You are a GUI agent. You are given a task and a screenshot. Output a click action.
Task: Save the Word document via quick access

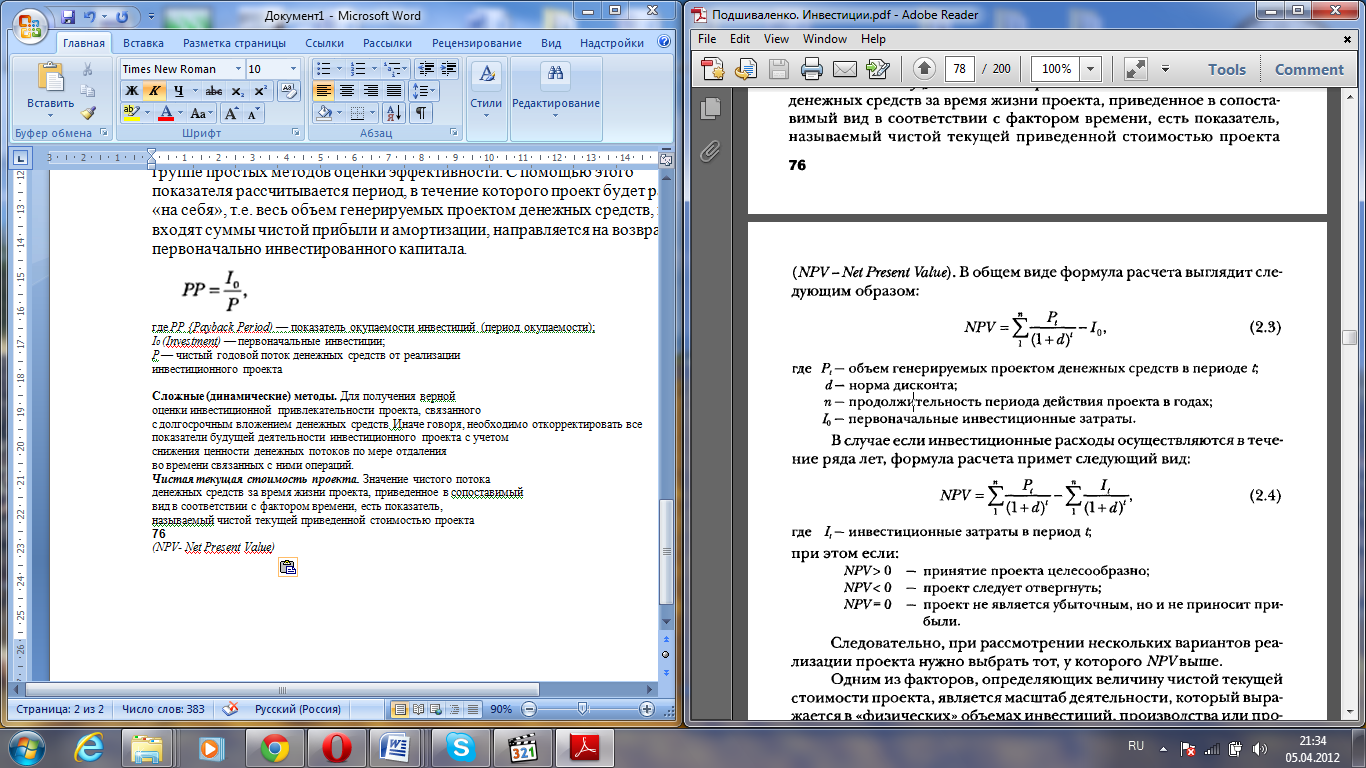click(68, 17)
